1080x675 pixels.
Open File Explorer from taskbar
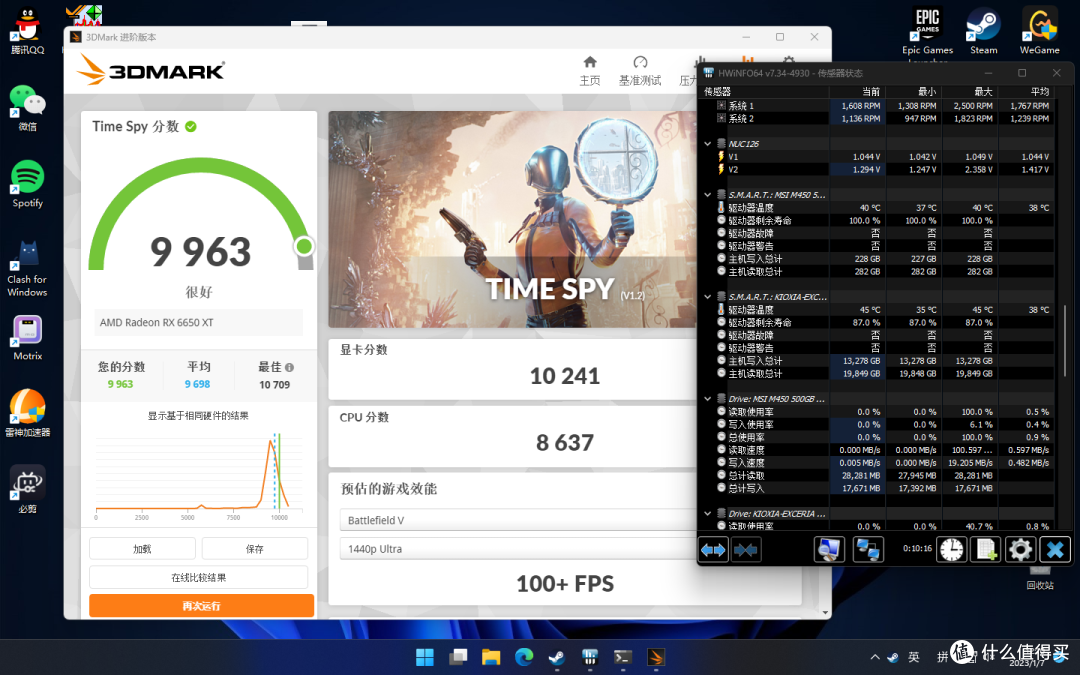point(491,657)
